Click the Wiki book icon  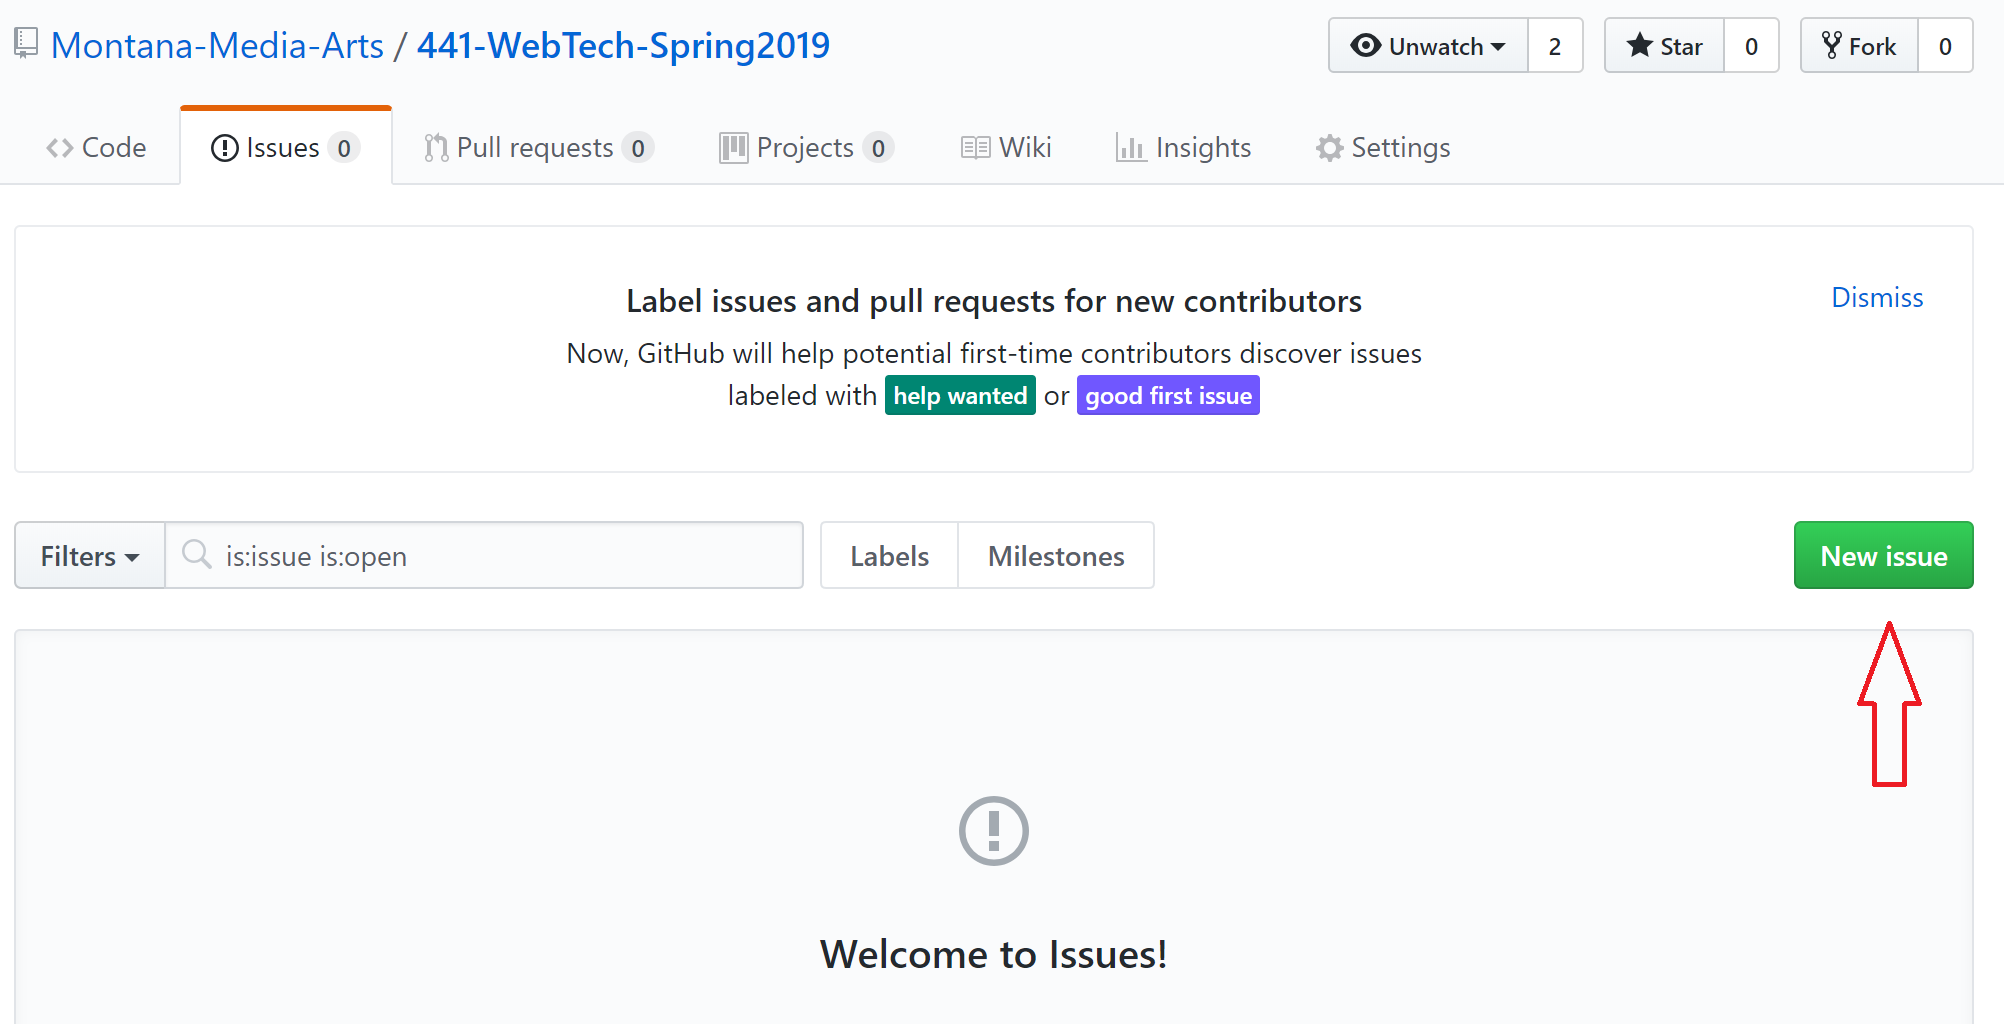coord(976,148)
